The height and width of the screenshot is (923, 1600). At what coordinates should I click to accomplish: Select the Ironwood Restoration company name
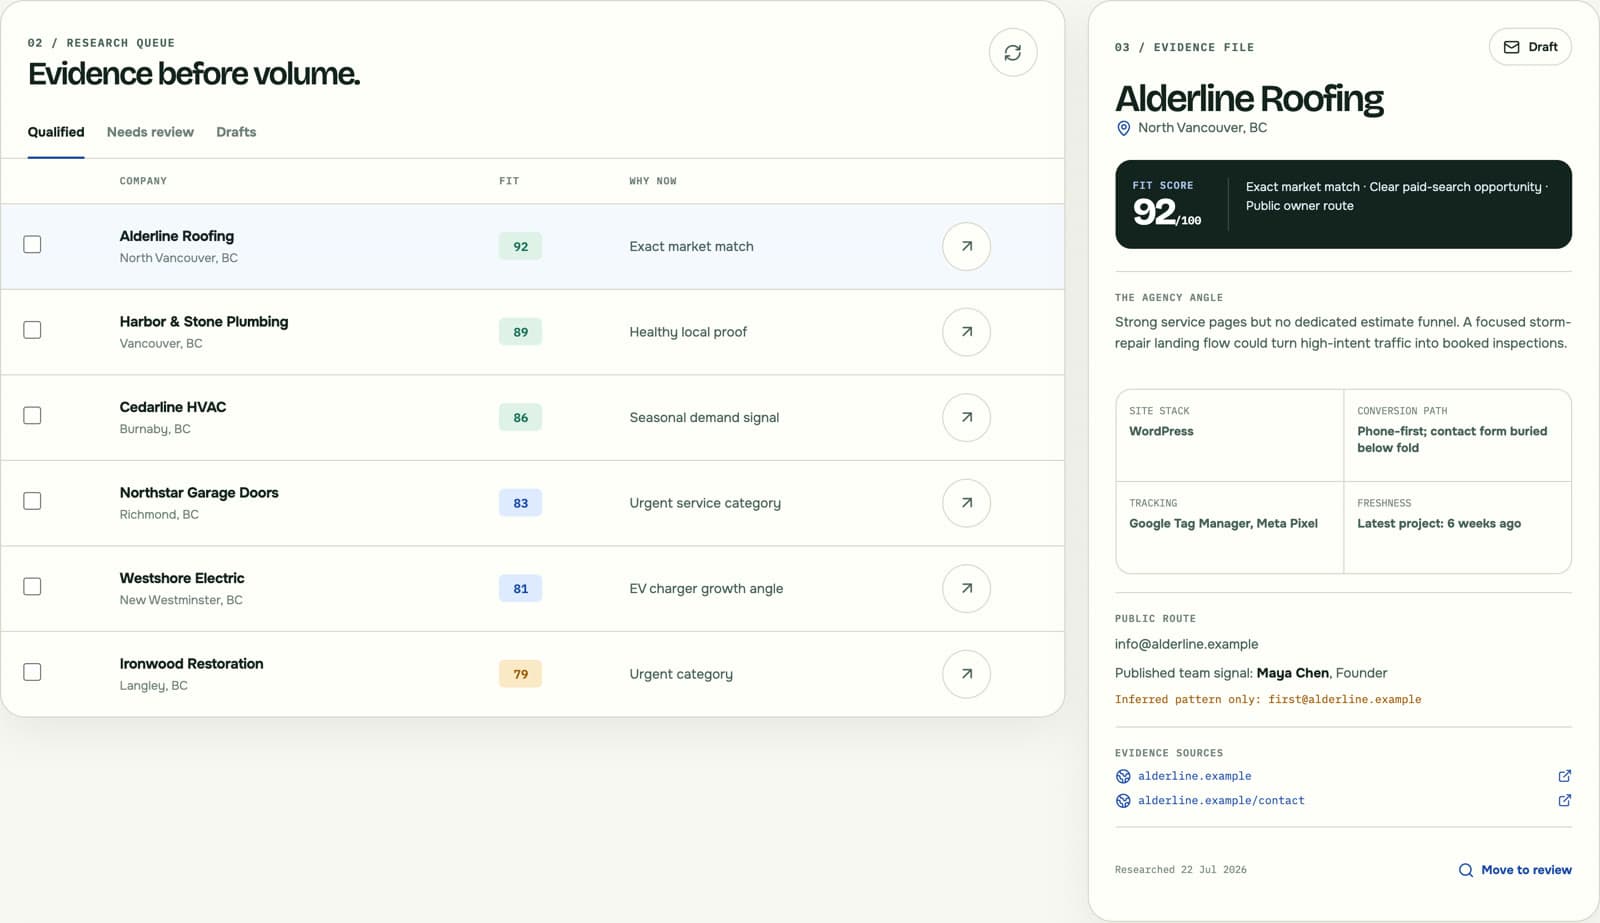pos(191,663)
